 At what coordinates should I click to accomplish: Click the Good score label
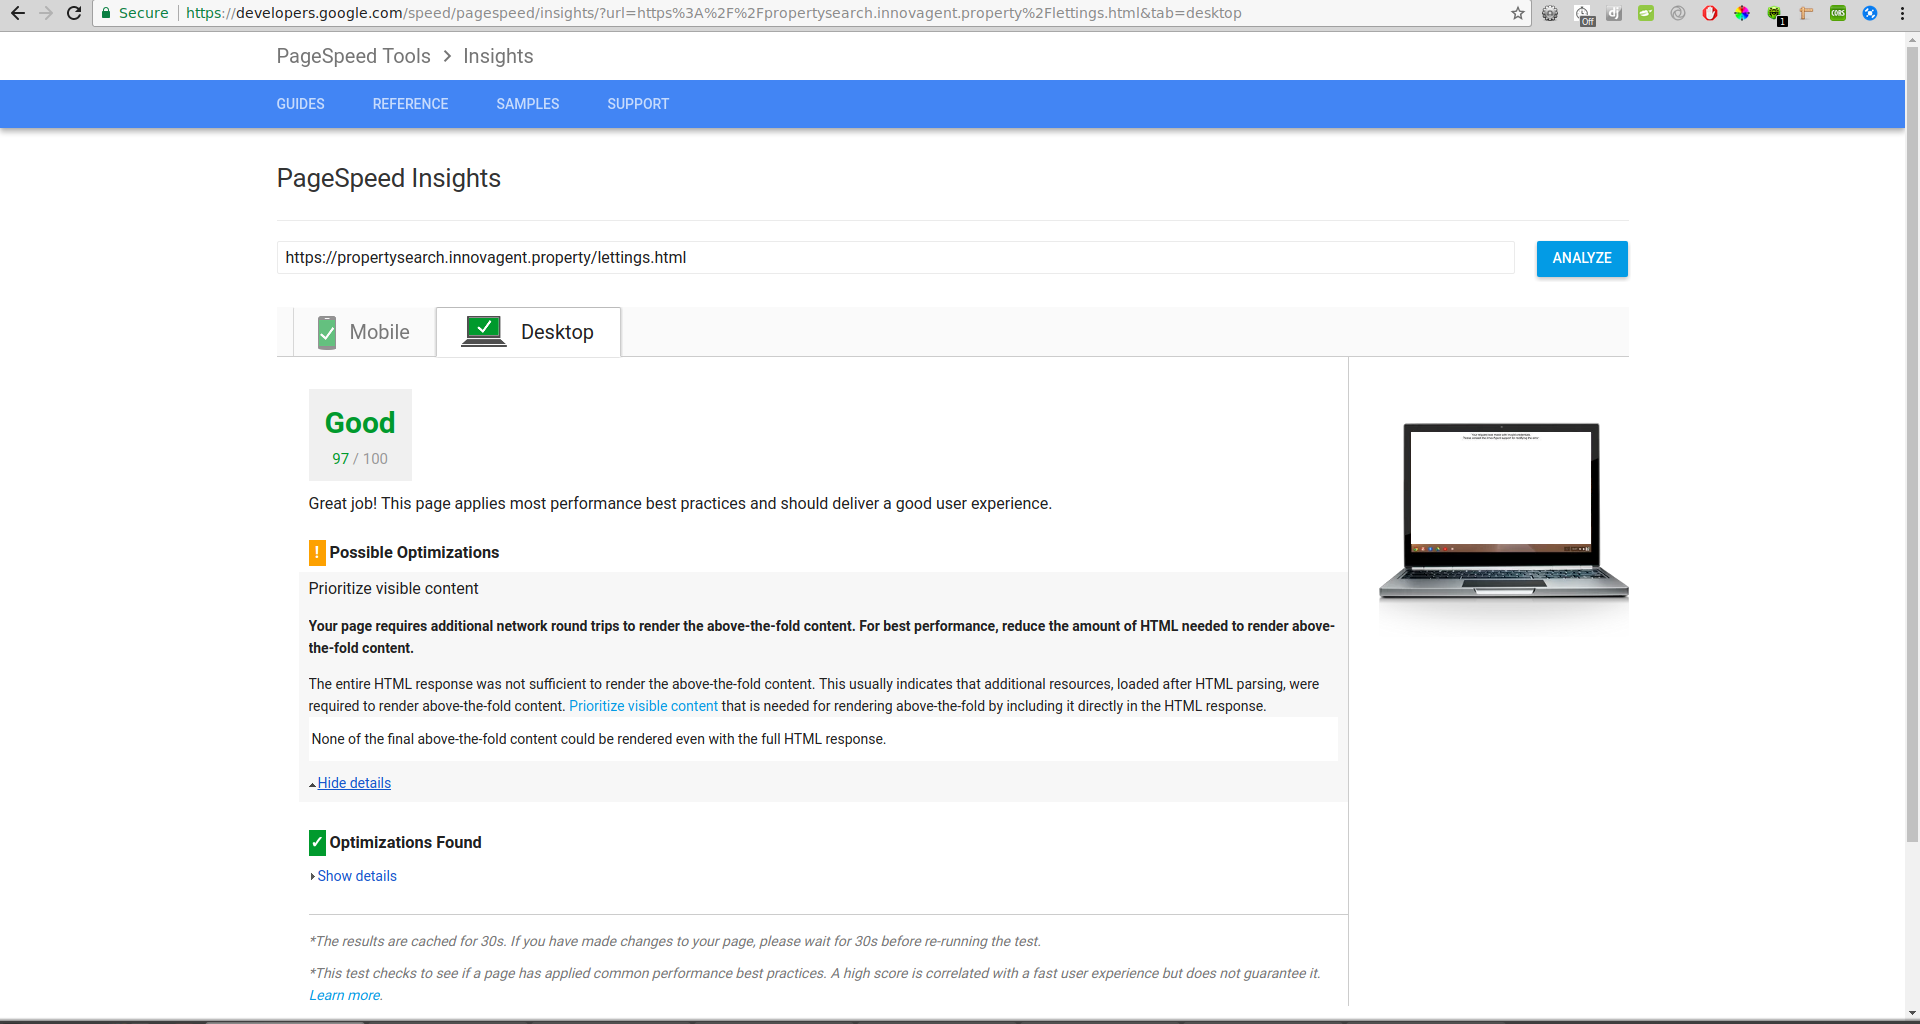click(360, 423)
